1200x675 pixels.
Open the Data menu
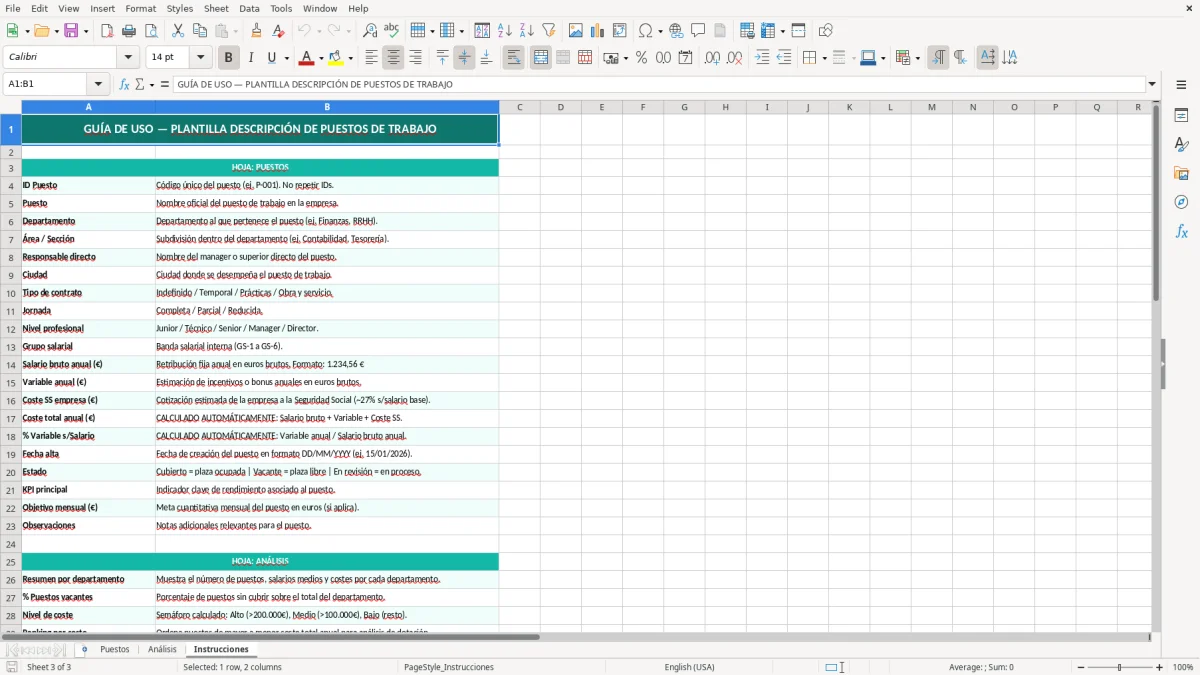tap(249, 8)
